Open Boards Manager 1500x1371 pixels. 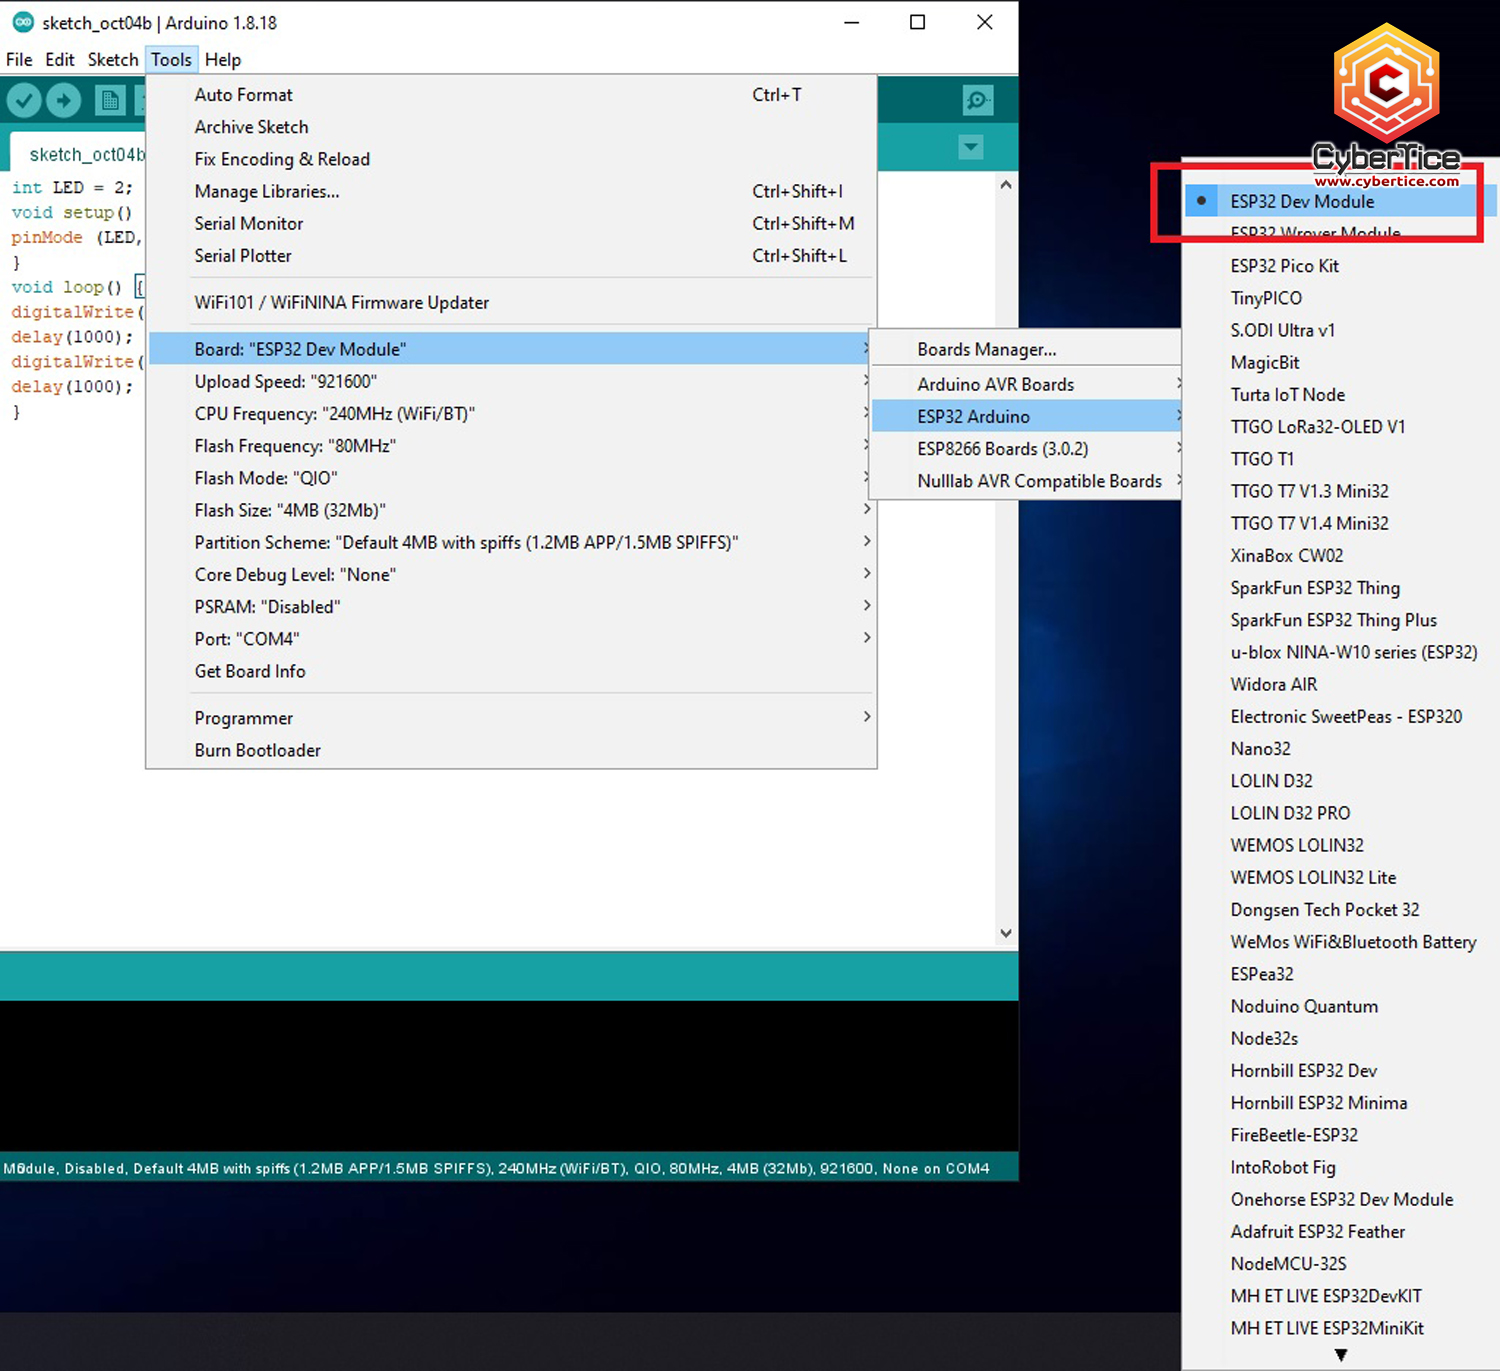[986, 349]
